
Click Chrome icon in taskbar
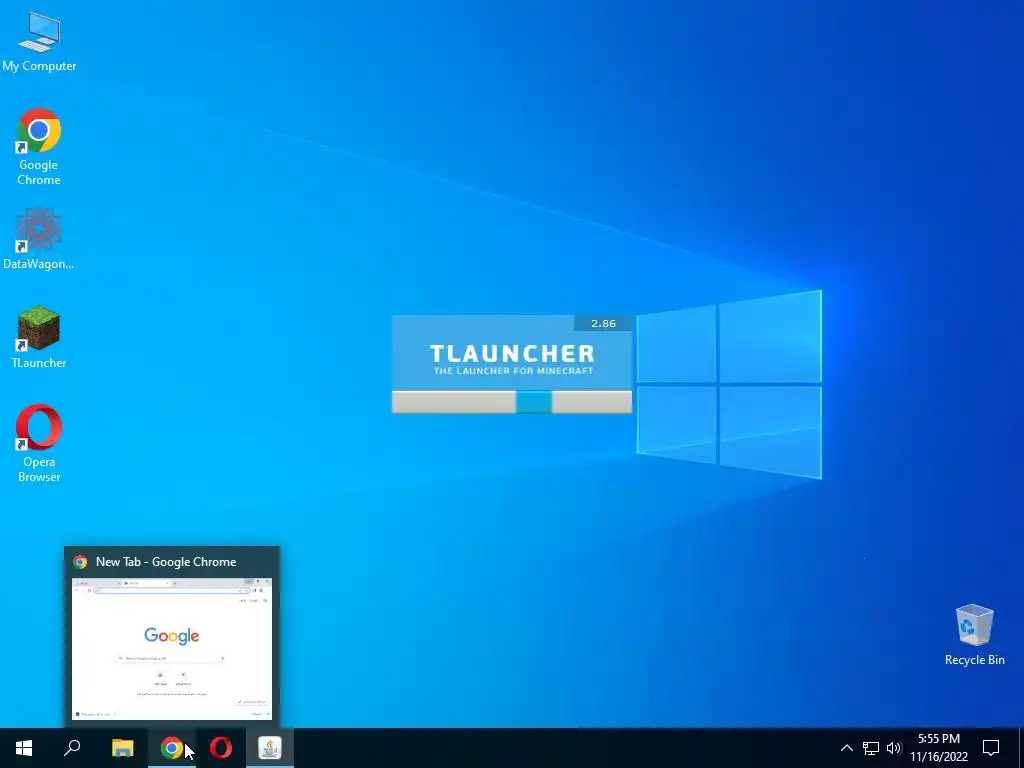(x=172, y=748)
